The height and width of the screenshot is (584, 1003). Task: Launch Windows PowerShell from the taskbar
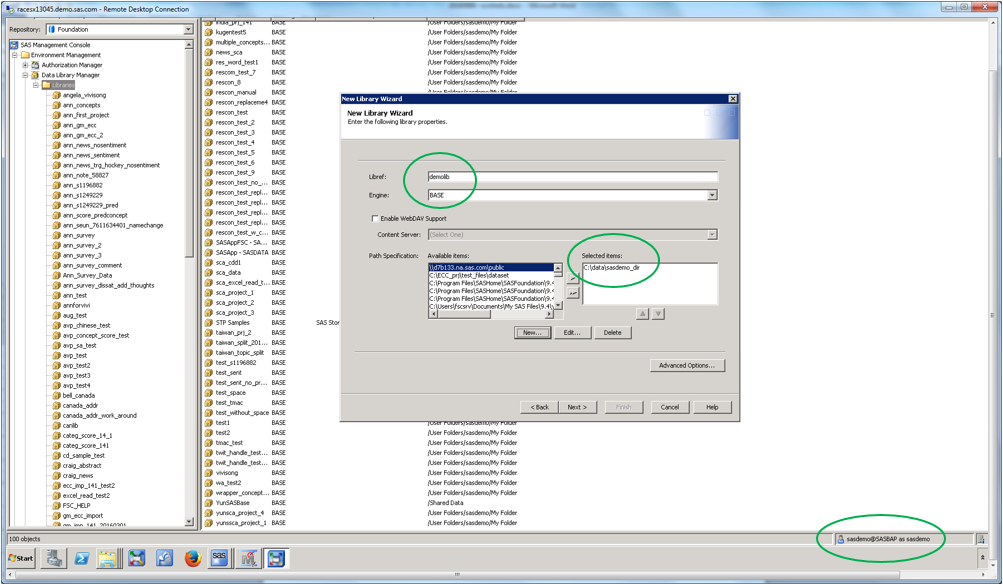tap(82, 558)
